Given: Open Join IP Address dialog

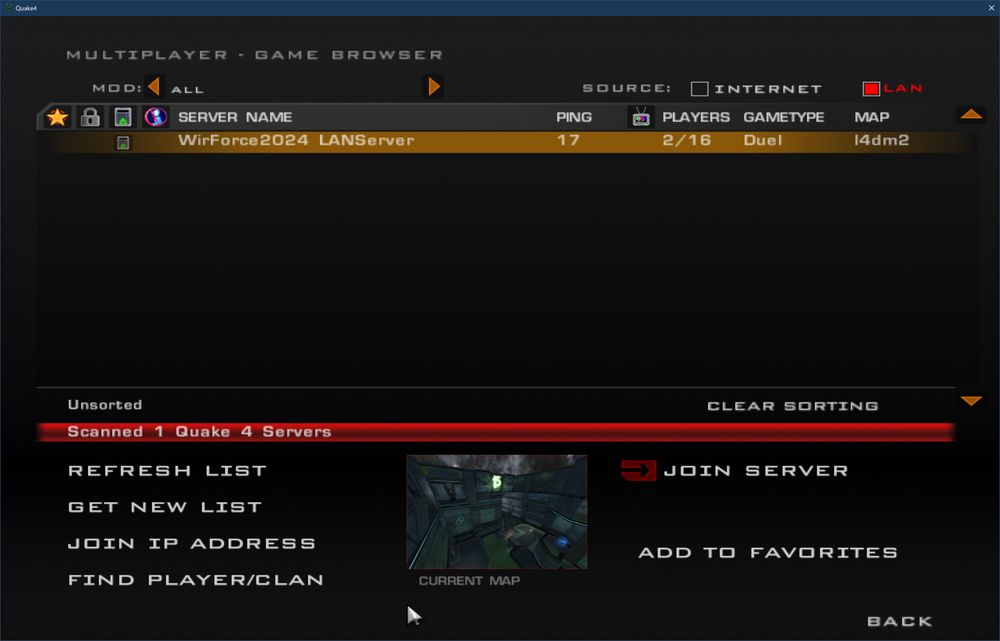Looking at the screenshot, I should point(191,543).
